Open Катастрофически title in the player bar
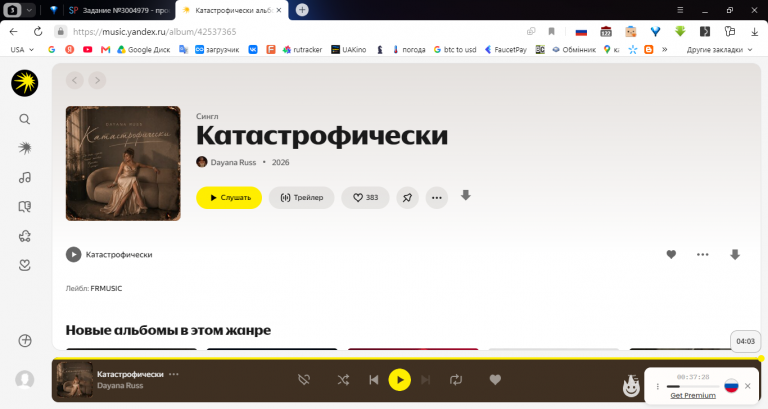The height and width of the screenshot is (409, 768). pos(130,374)
